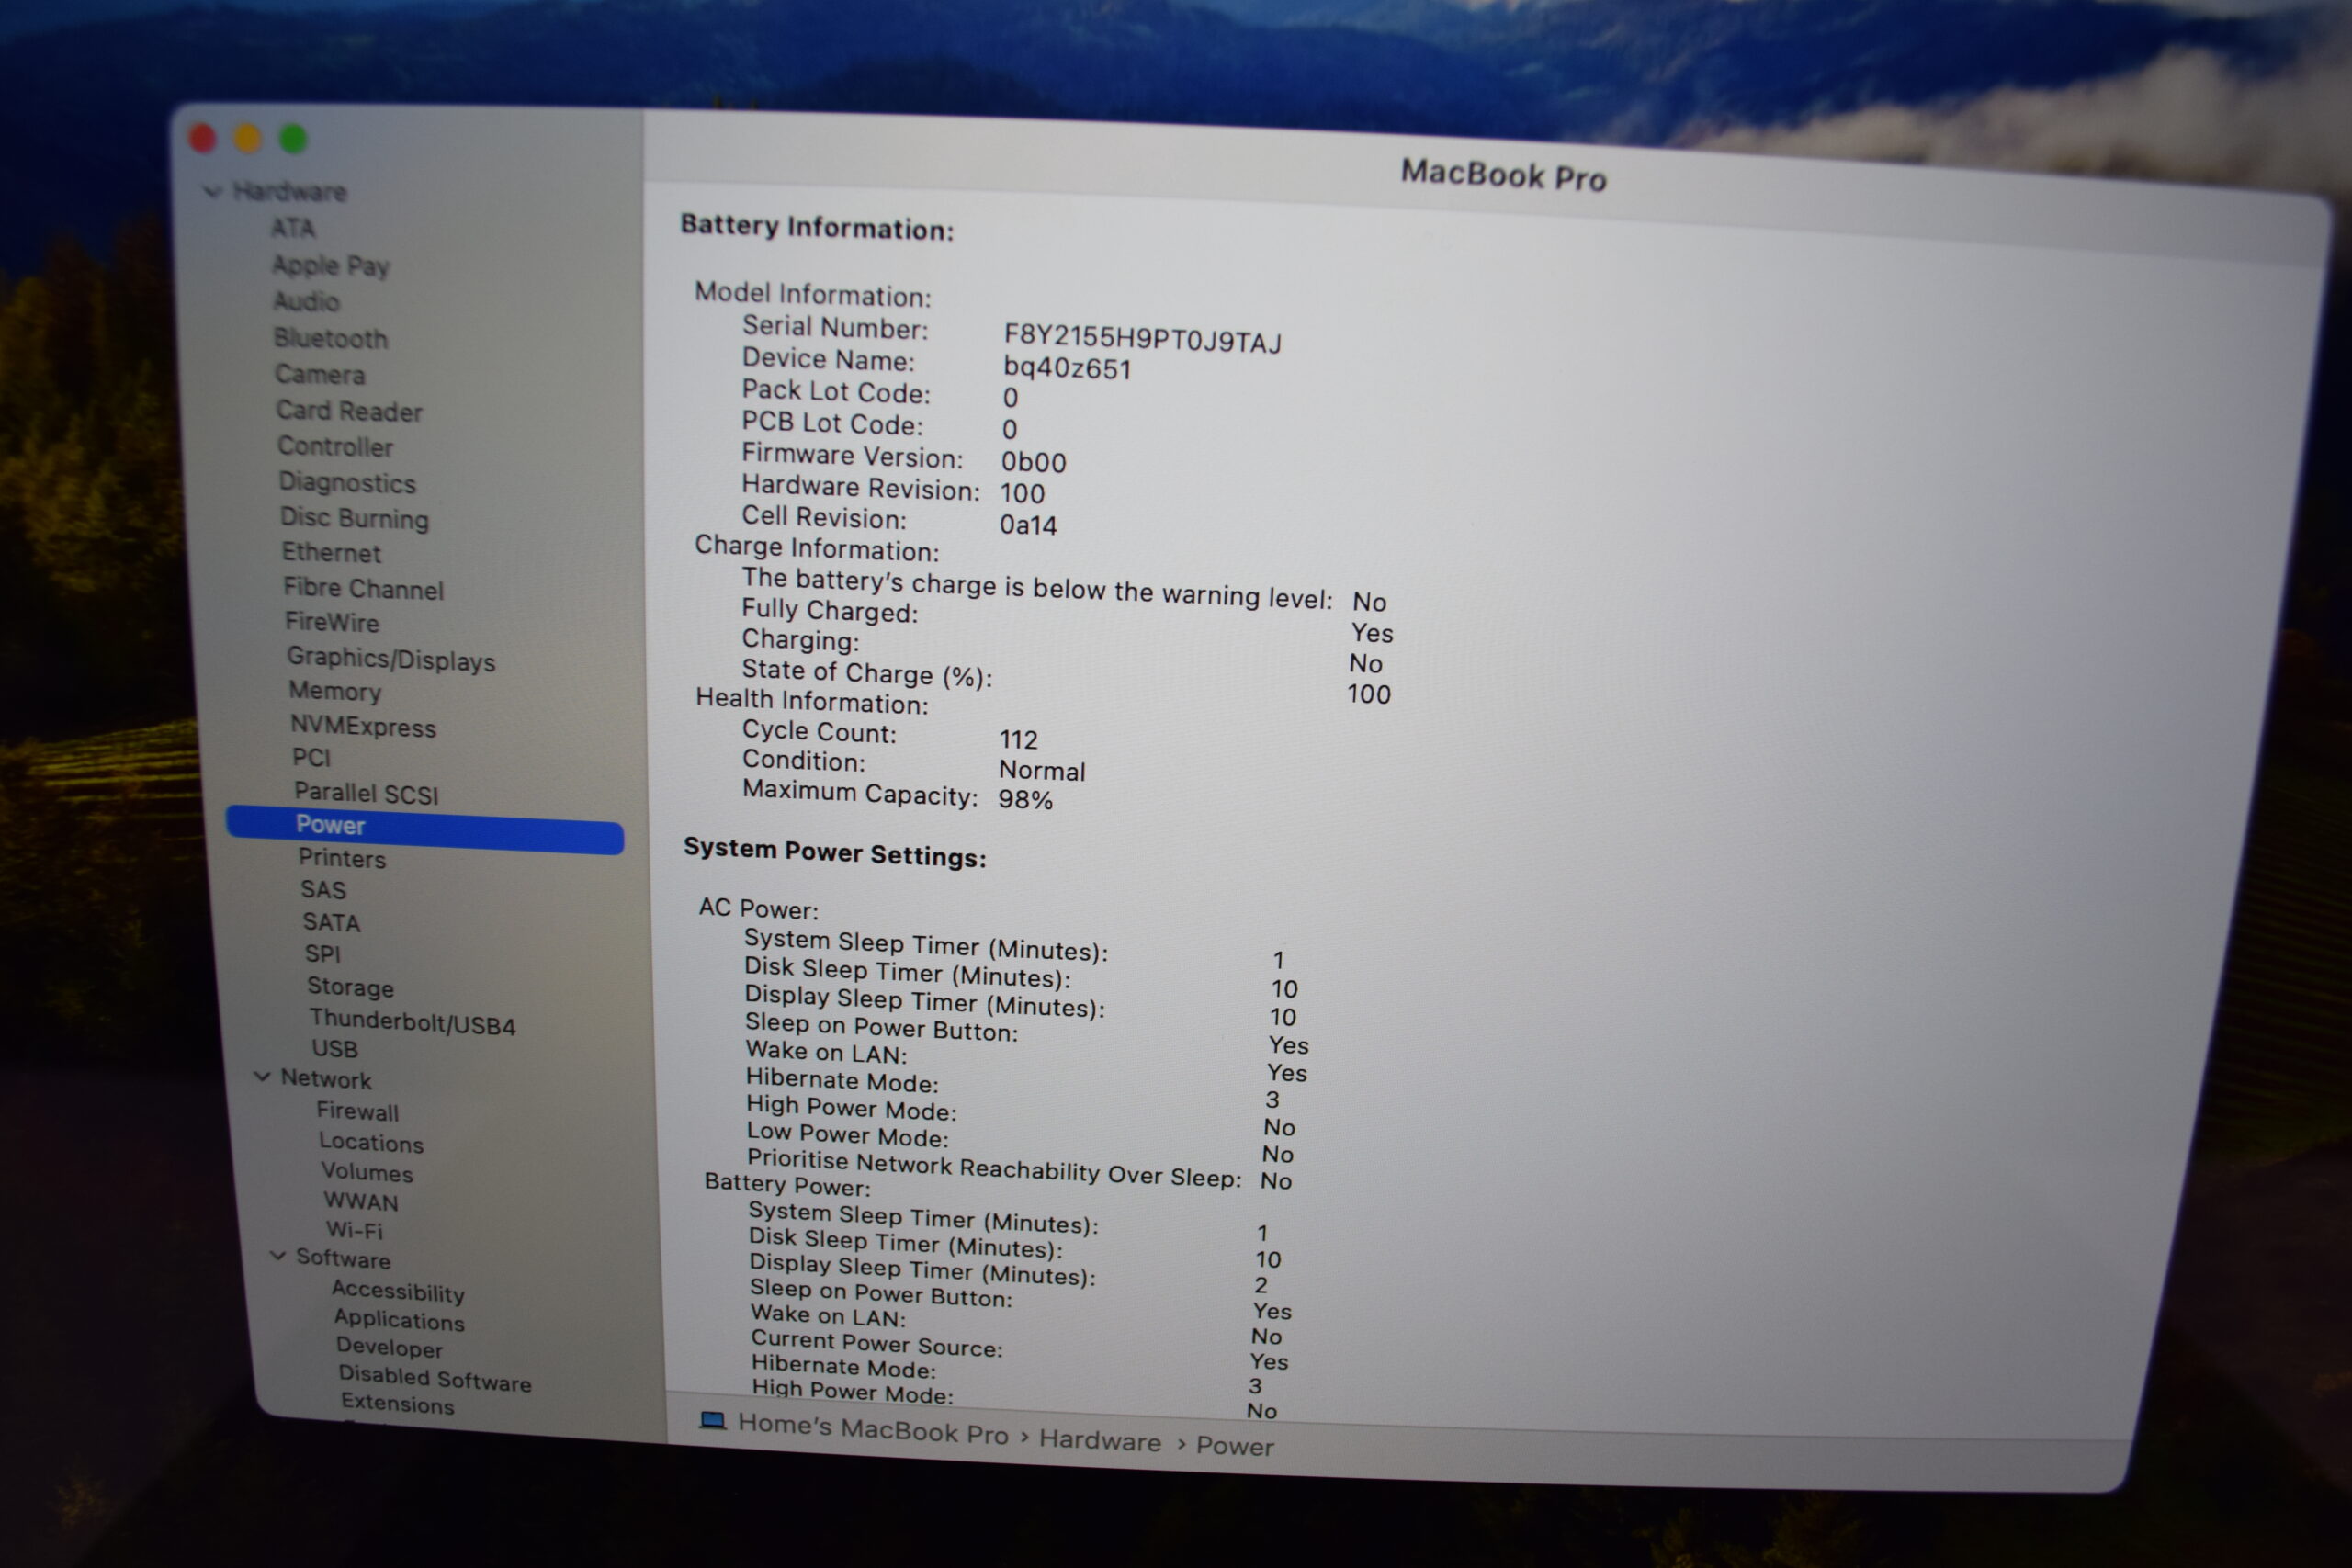Click the Software section label
The height and width of the screenshot is (1568, 2352).
click(343, 1258)
